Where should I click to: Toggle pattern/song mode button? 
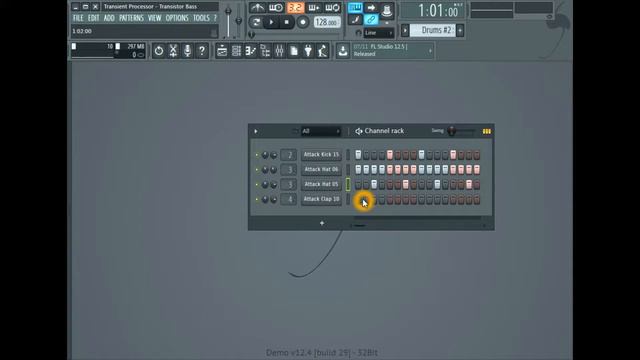256,22
